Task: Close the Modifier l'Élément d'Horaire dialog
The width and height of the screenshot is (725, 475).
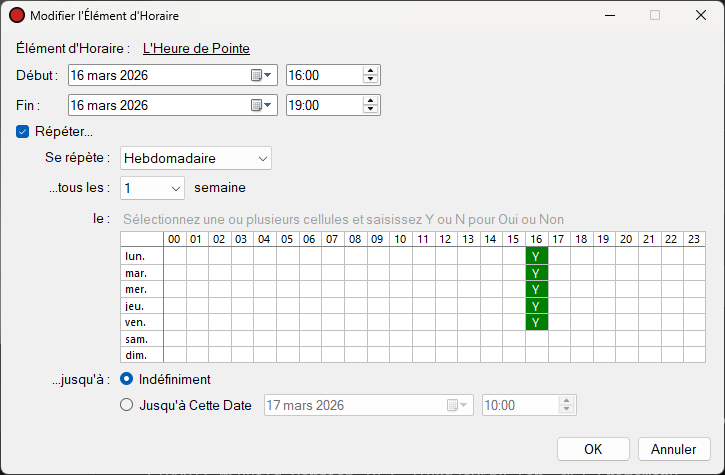Action: click(x=701, y=15)
